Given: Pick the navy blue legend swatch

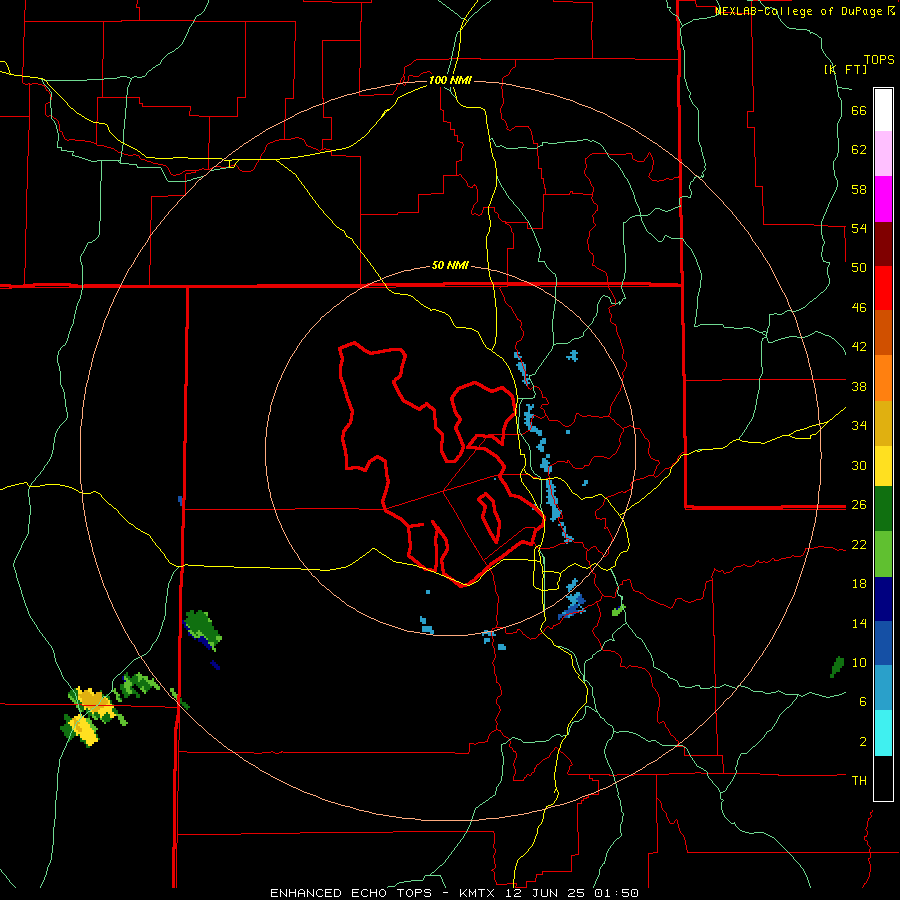Looking at the screenshot, I should pos(883,599).
